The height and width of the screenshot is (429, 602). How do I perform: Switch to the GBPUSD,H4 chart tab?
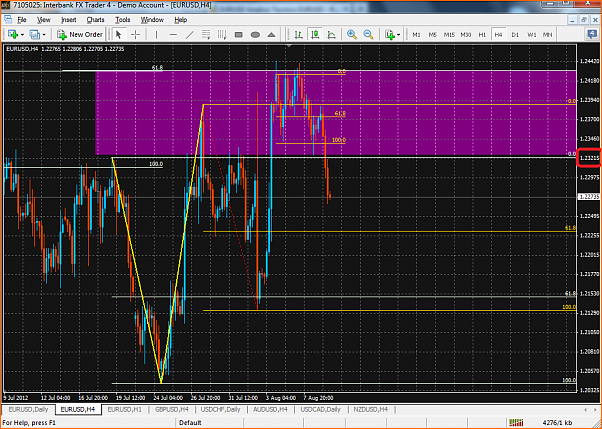[x=172, y=410]
